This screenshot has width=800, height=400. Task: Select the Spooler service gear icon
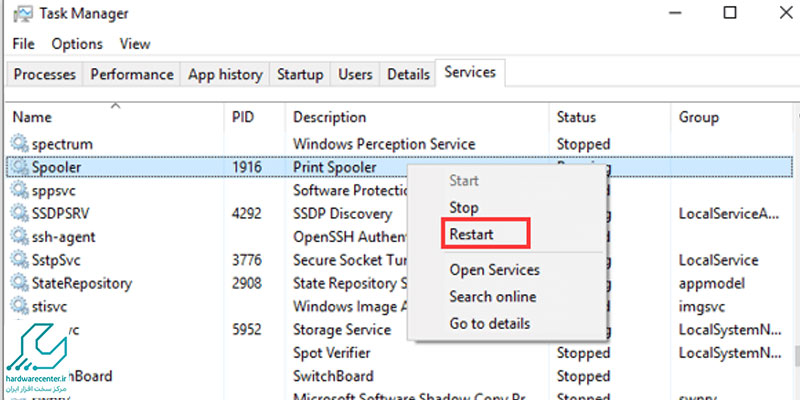[19, 166]
